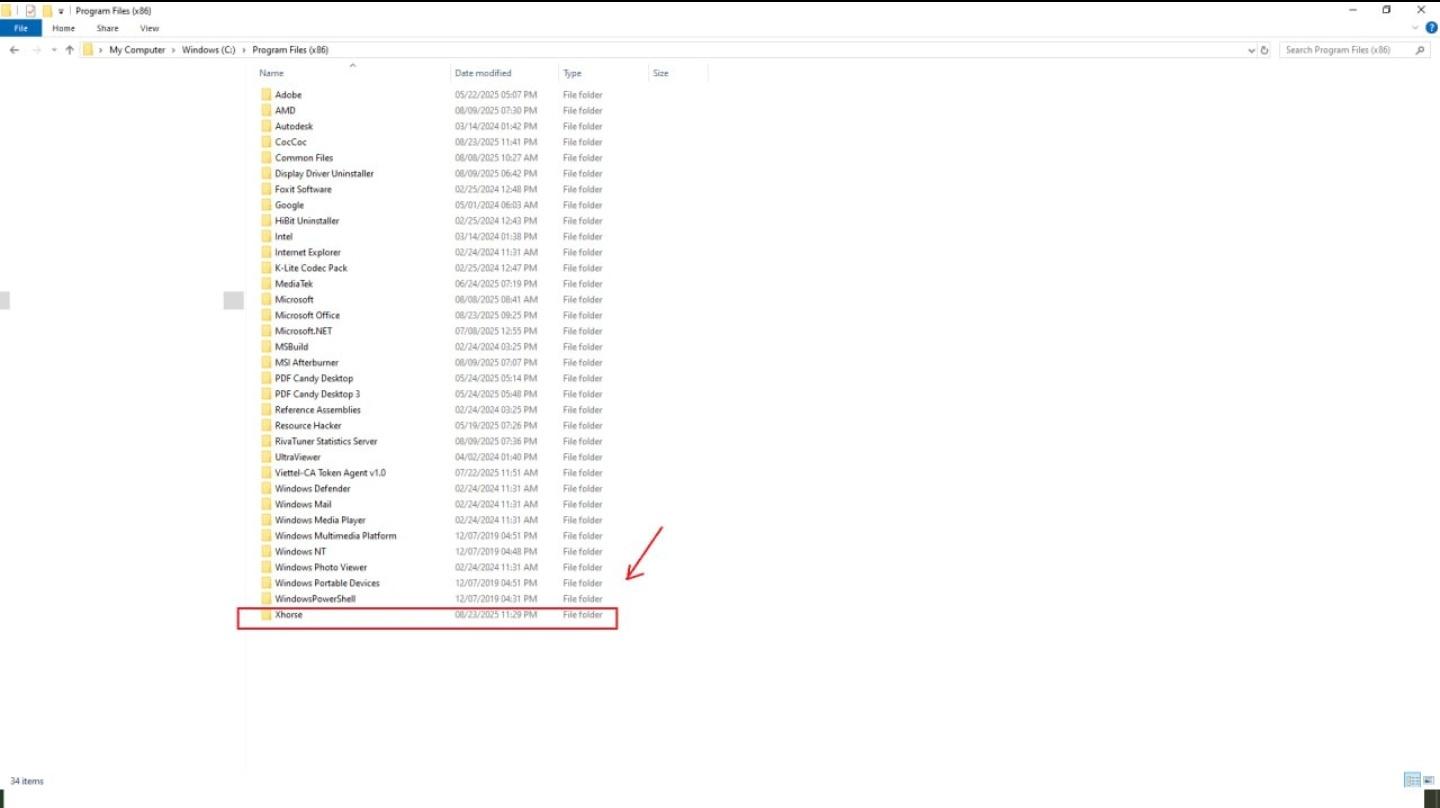The height and width of the screenshot is (808, 1440).
Task: Click the forward navigation arrow
Action: coord(37,50)
